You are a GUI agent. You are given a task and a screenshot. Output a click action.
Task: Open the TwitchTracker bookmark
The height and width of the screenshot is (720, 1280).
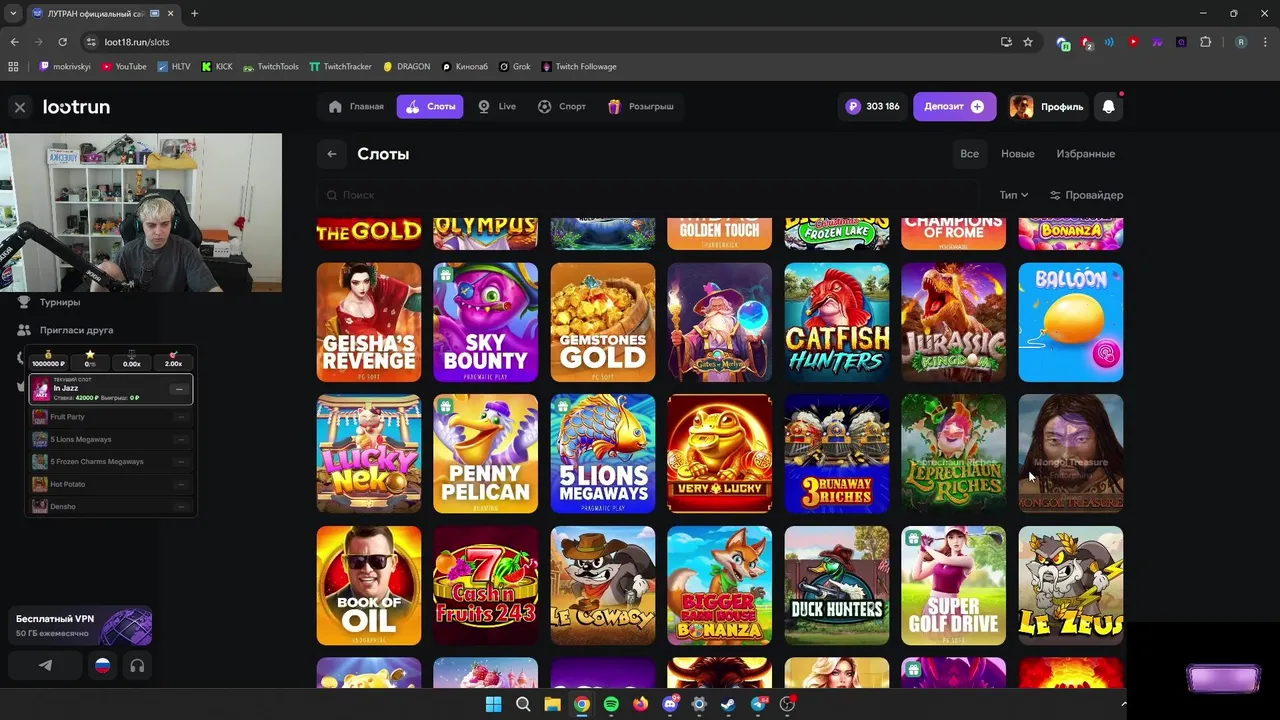340,67
